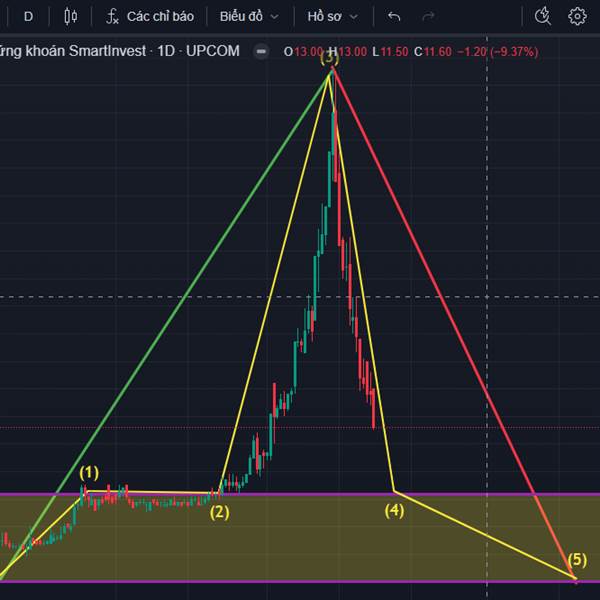
Task: Click the fx indicators icon
Action: click(112, 16)
